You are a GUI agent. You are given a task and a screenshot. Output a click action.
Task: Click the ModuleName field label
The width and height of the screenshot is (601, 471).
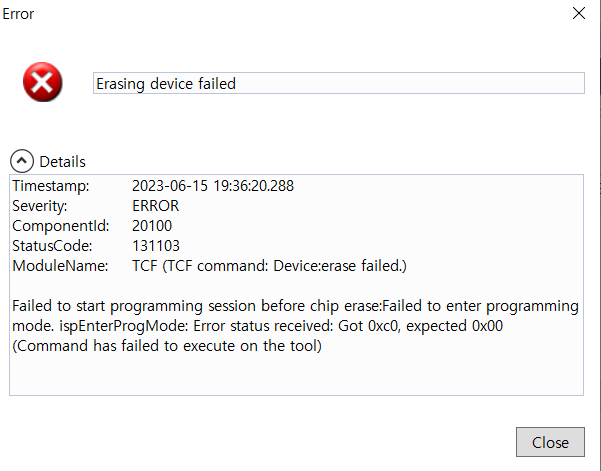coord(58,265)
